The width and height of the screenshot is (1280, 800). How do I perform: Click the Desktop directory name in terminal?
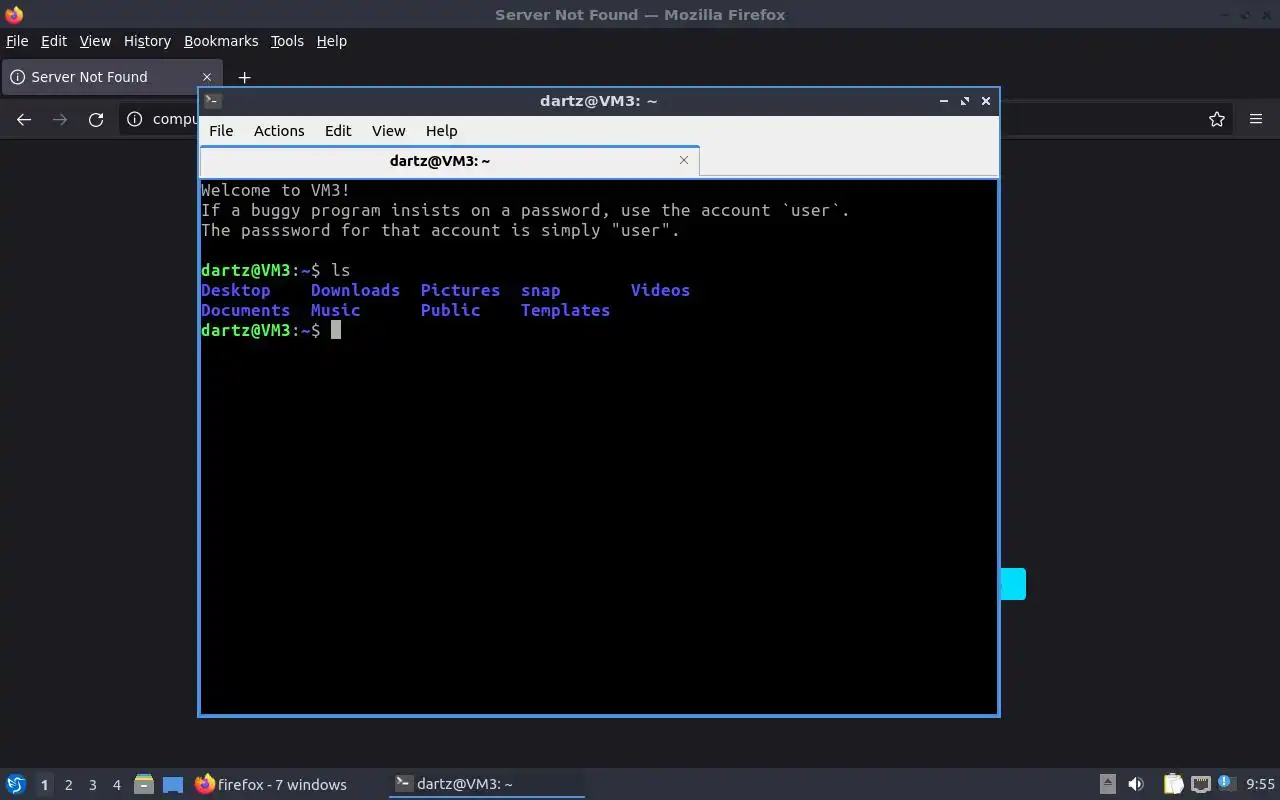point(236,291)
